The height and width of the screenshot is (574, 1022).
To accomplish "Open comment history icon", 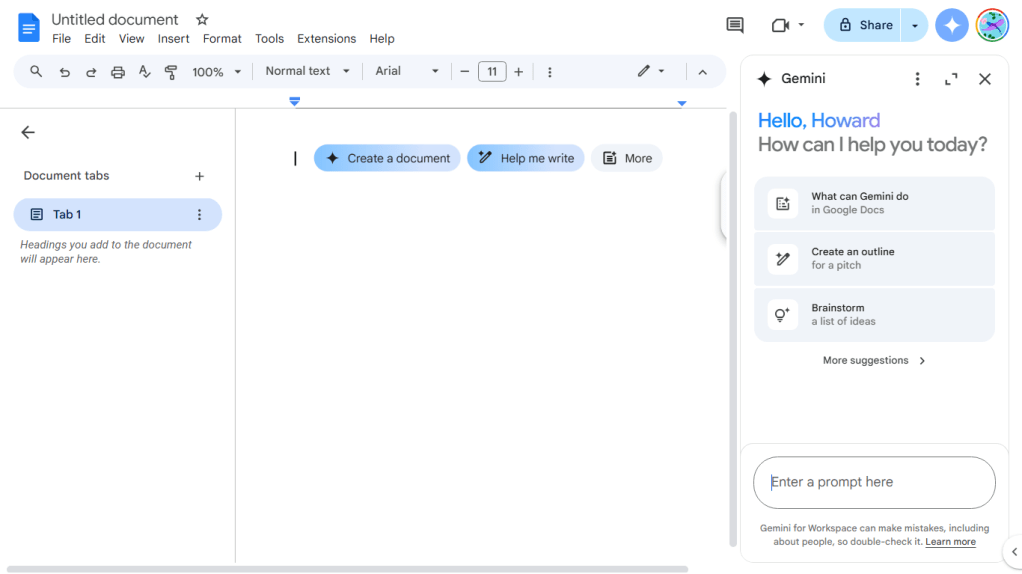I will coord(735,25).
